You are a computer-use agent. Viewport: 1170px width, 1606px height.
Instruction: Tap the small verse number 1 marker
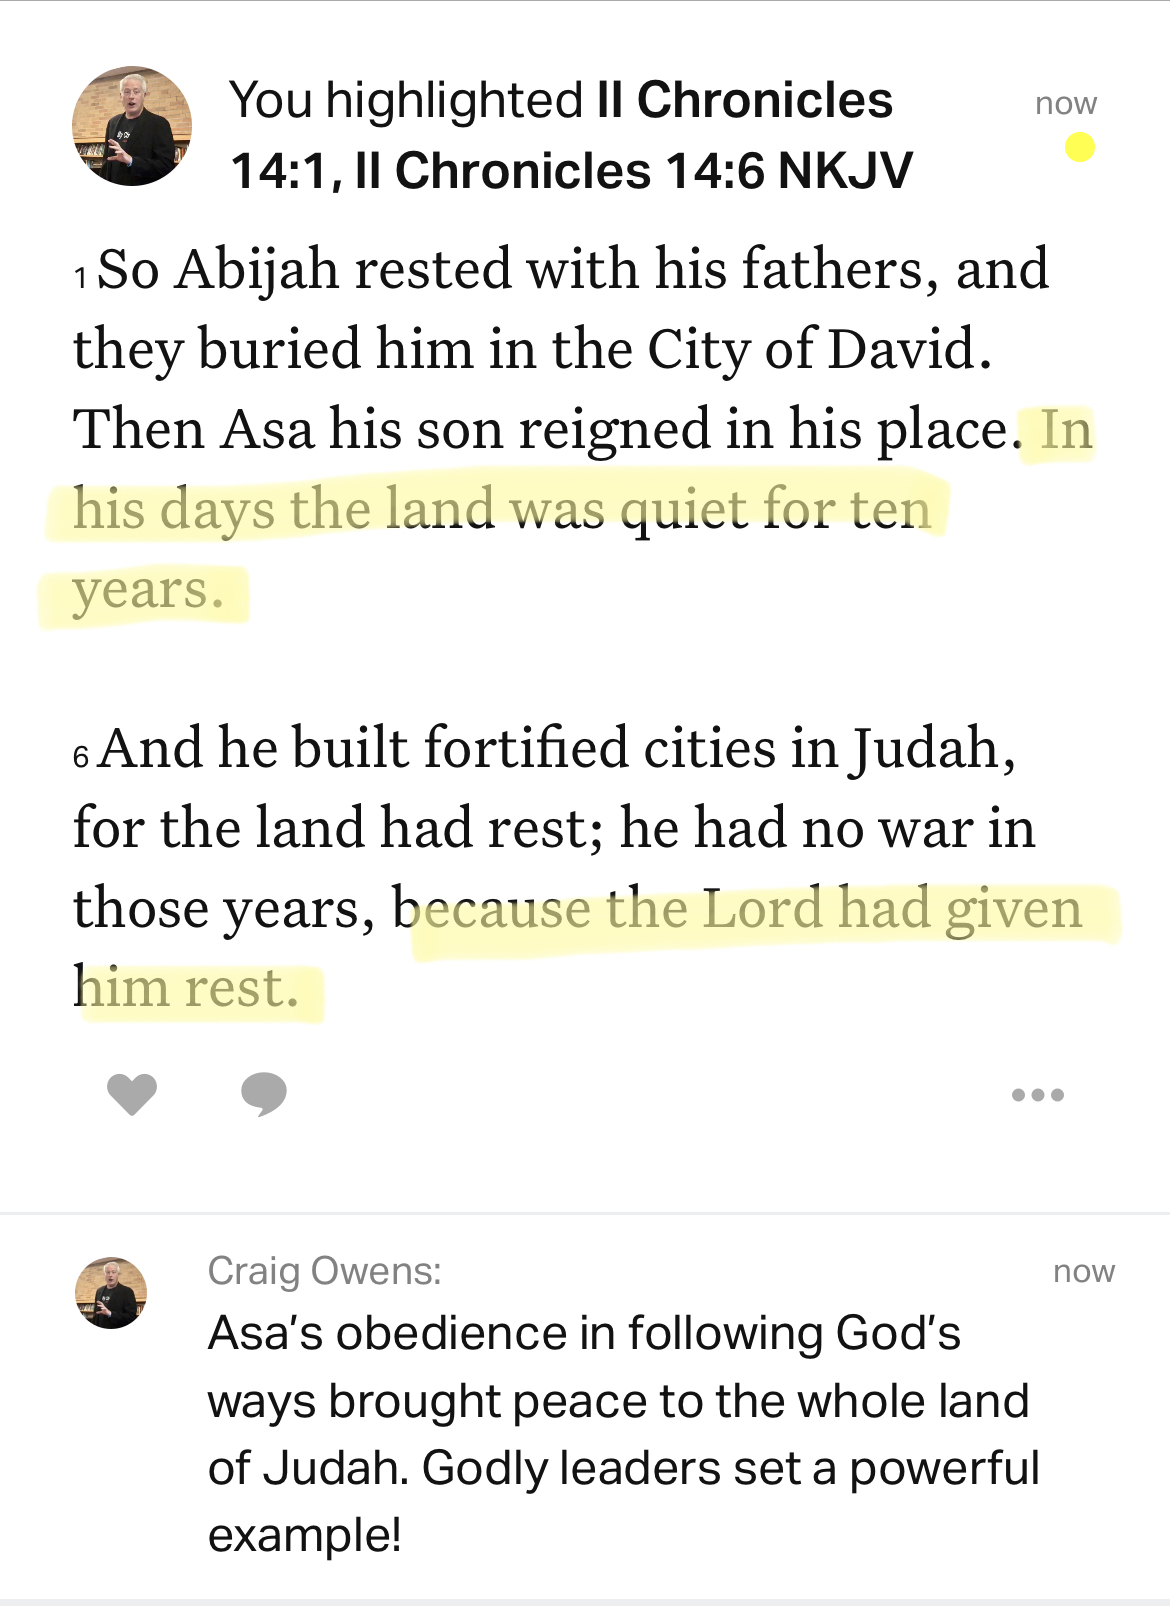click(81, 278)
